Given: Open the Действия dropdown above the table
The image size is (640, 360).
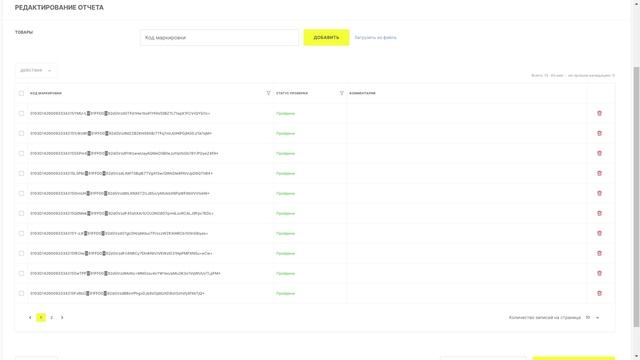Looking at the screenshot, I should [x=36, y=71].
